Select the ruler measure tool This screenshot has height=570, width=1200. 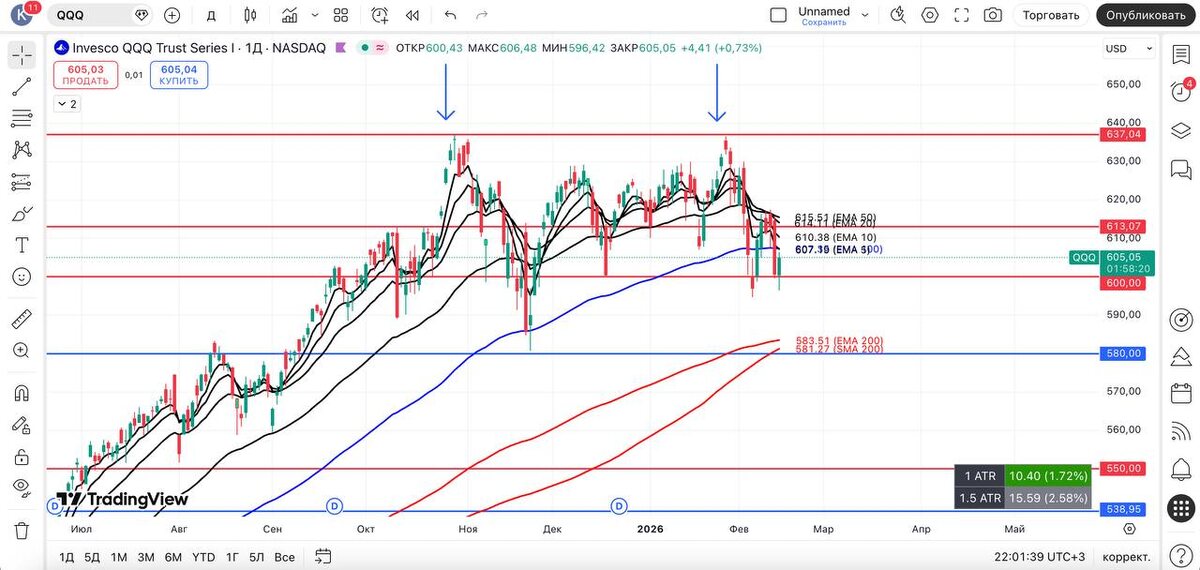tap(21, 319)
